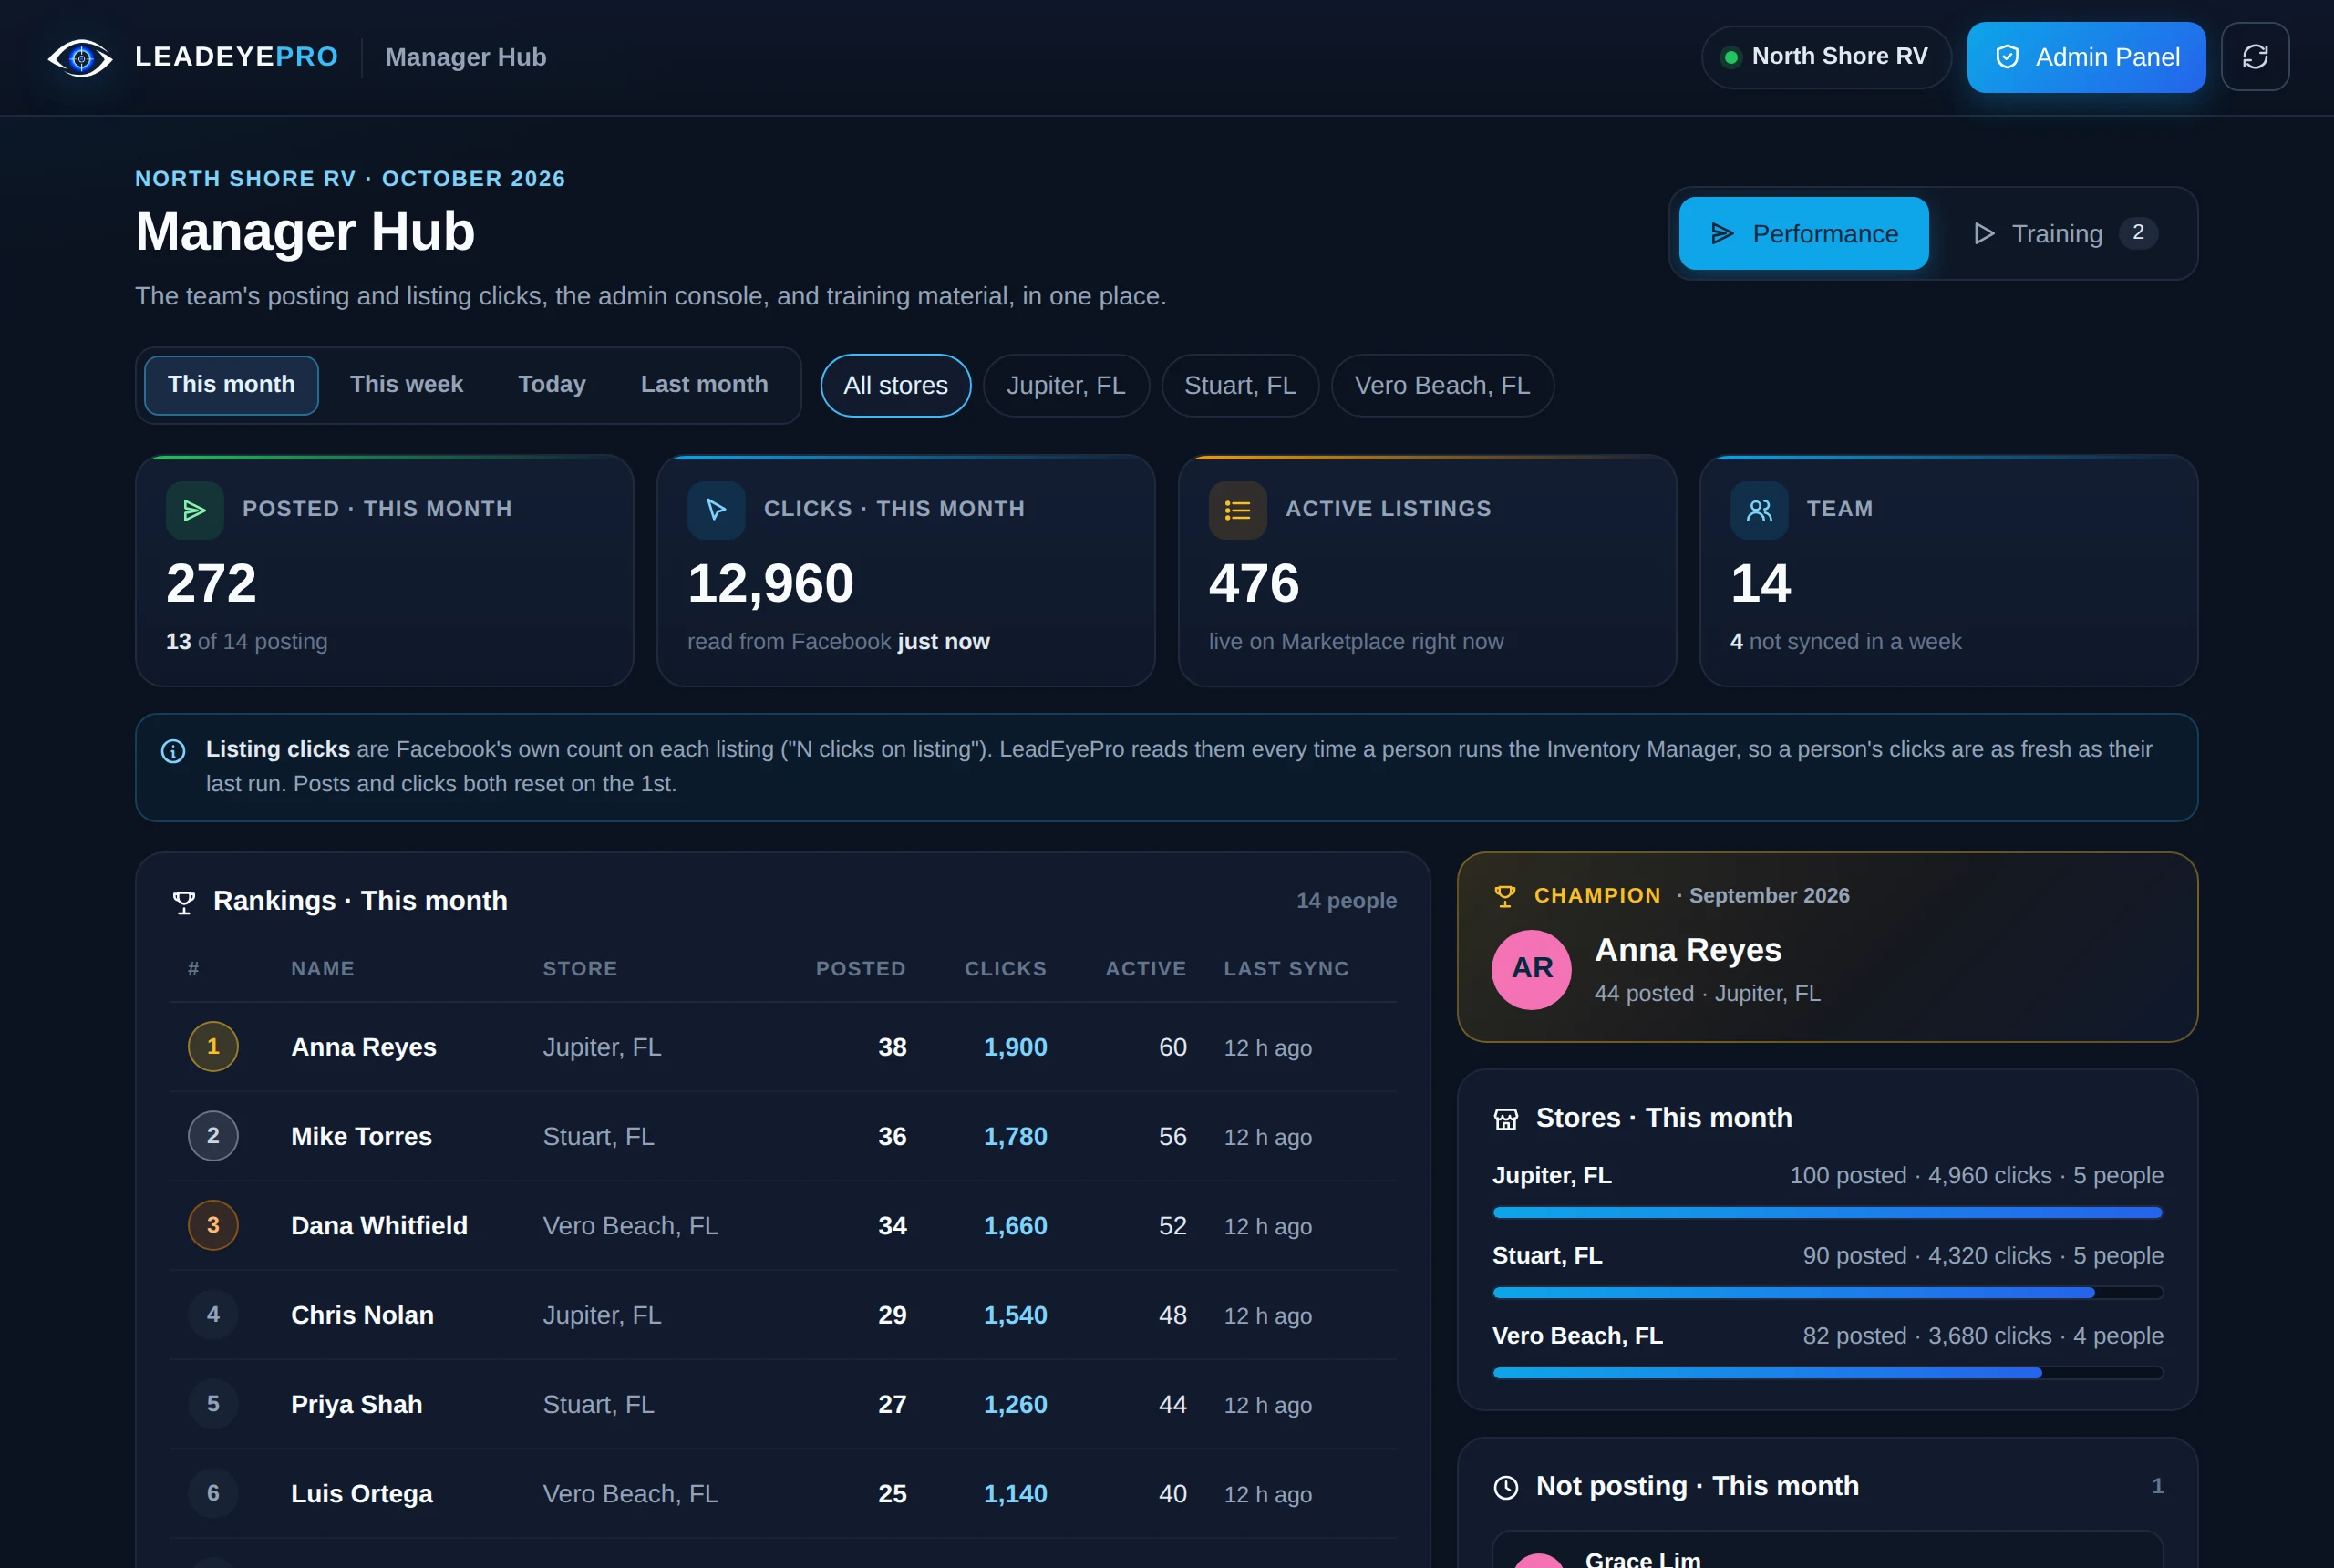Viewport: 2334px width, 1568px height.
Task: Click the storefront icon beside Stores heading
Action: (x=1506, y=1119)
